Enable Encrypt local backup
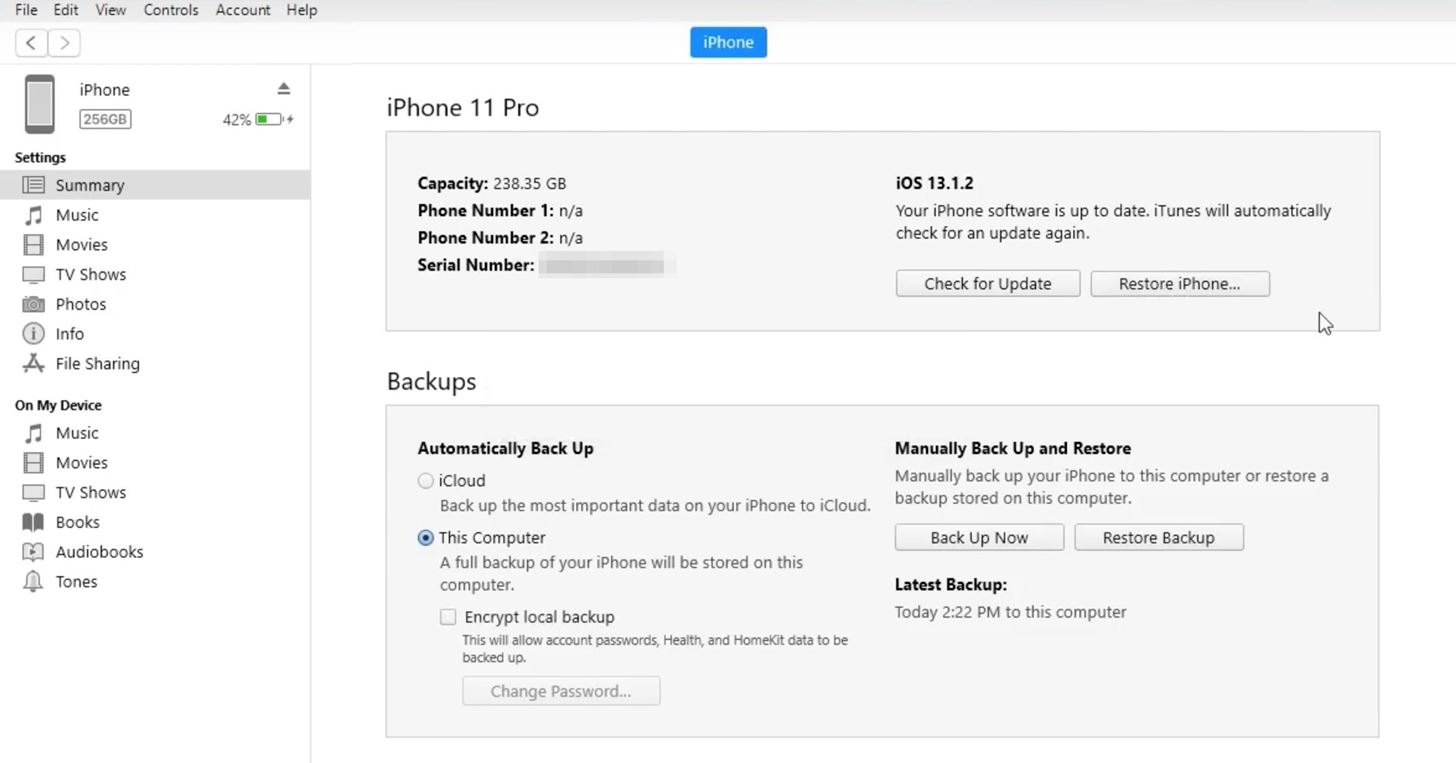 tap(448, 616)
